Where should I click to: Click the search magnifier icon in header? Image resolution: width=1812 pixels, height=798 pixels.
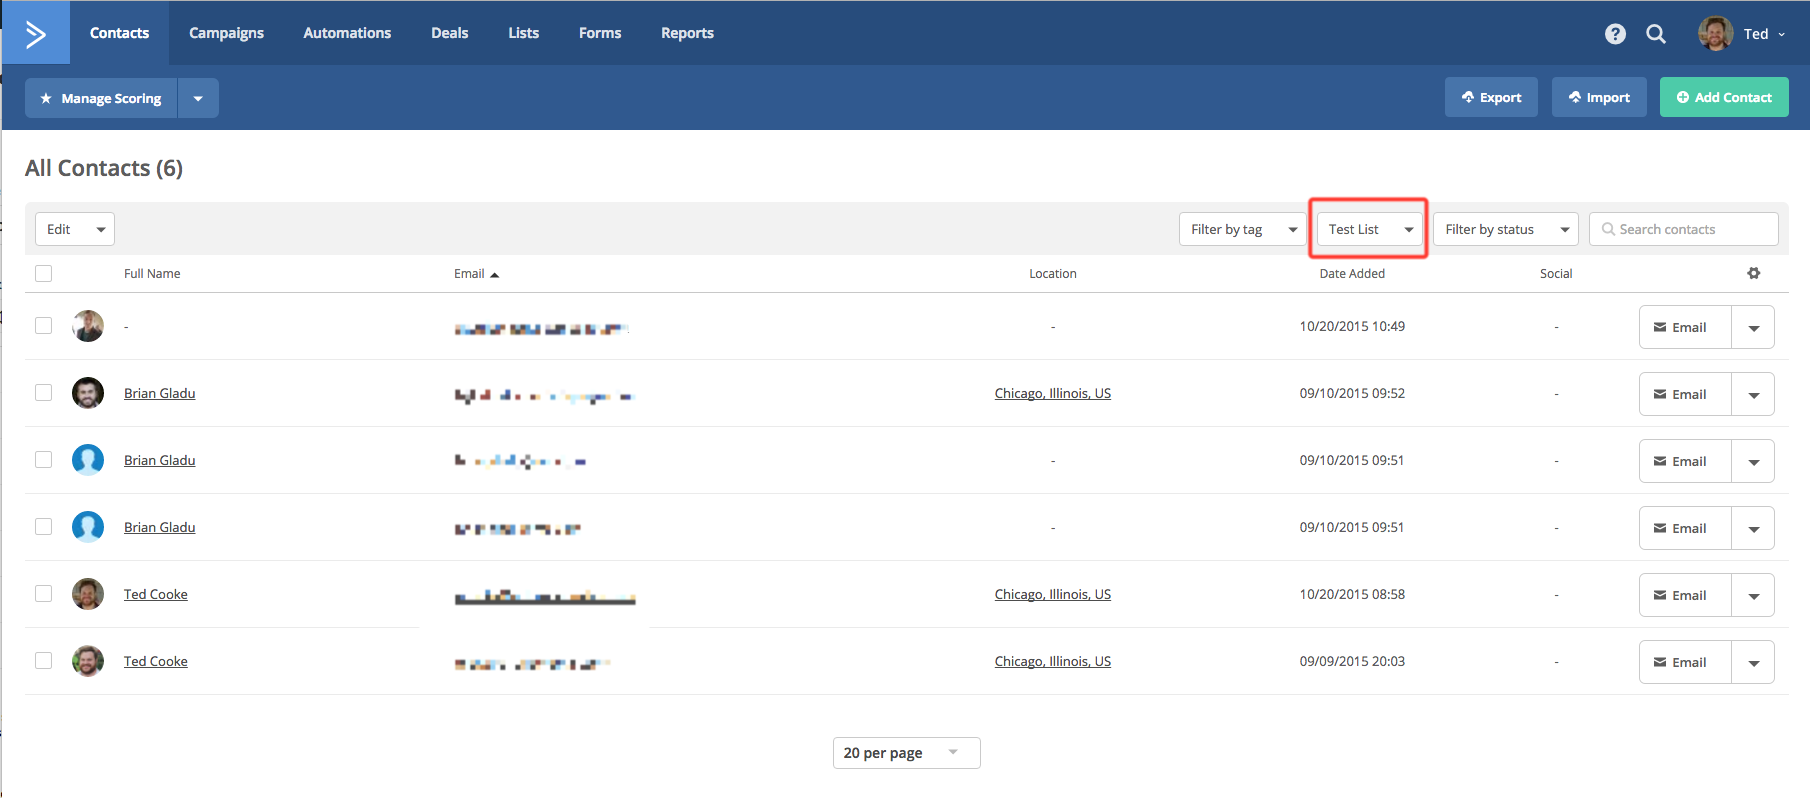[x=1656, y=34]
